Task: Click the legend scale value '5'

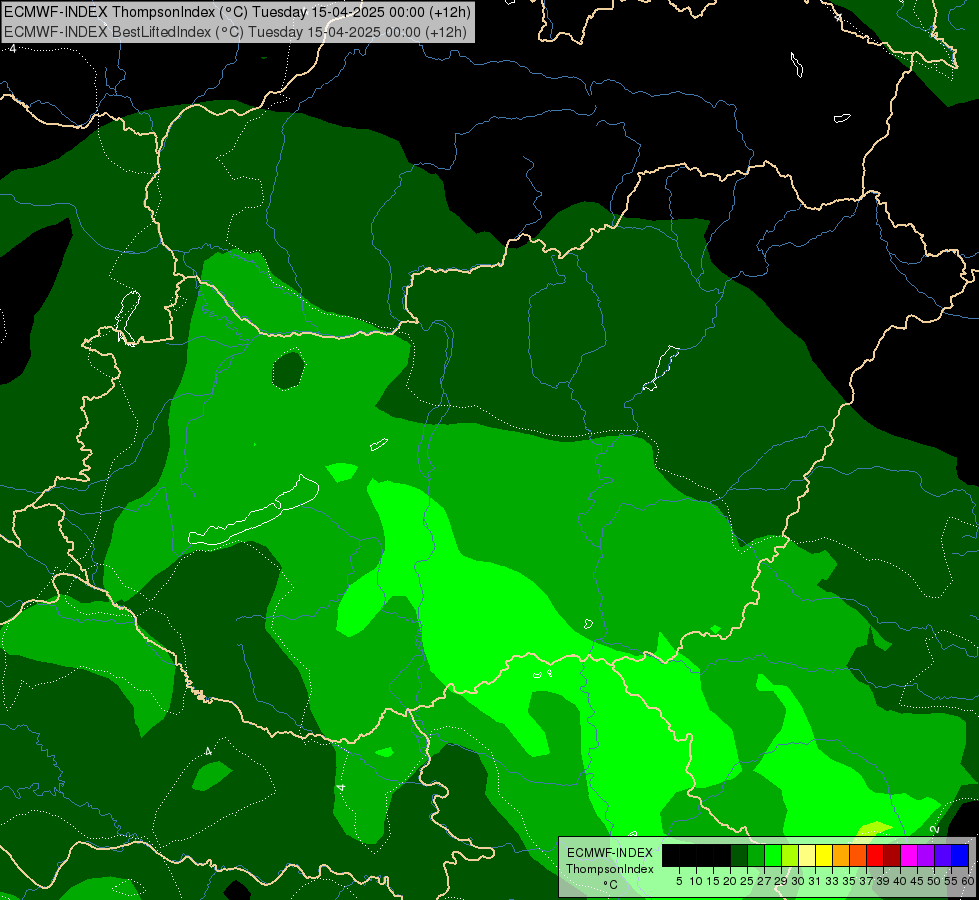Action: point(679,881)
